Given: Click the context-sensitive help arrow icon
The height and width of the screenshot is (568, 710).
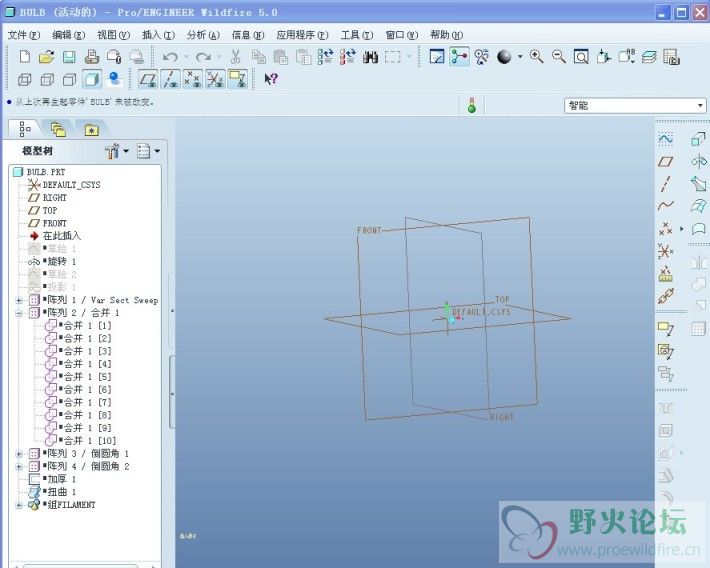Looking at the screenshot, I should (271, 79).
